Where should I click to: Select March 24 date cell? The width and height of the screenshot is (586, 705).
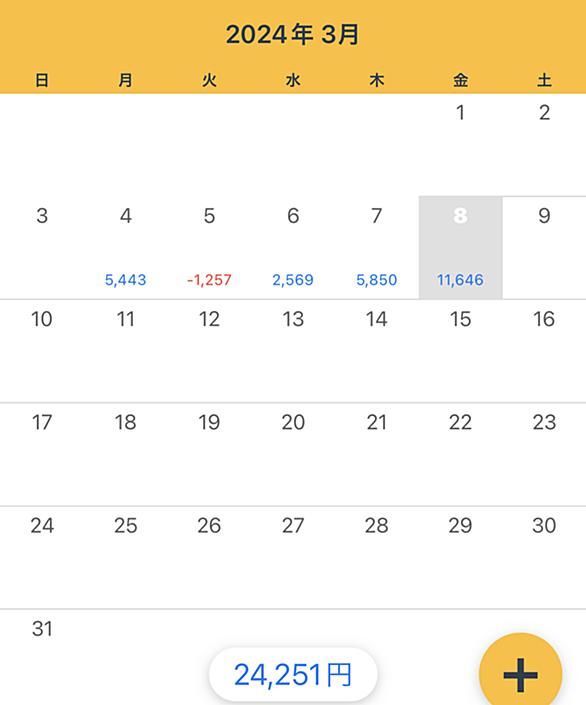(x=42, y=558)
